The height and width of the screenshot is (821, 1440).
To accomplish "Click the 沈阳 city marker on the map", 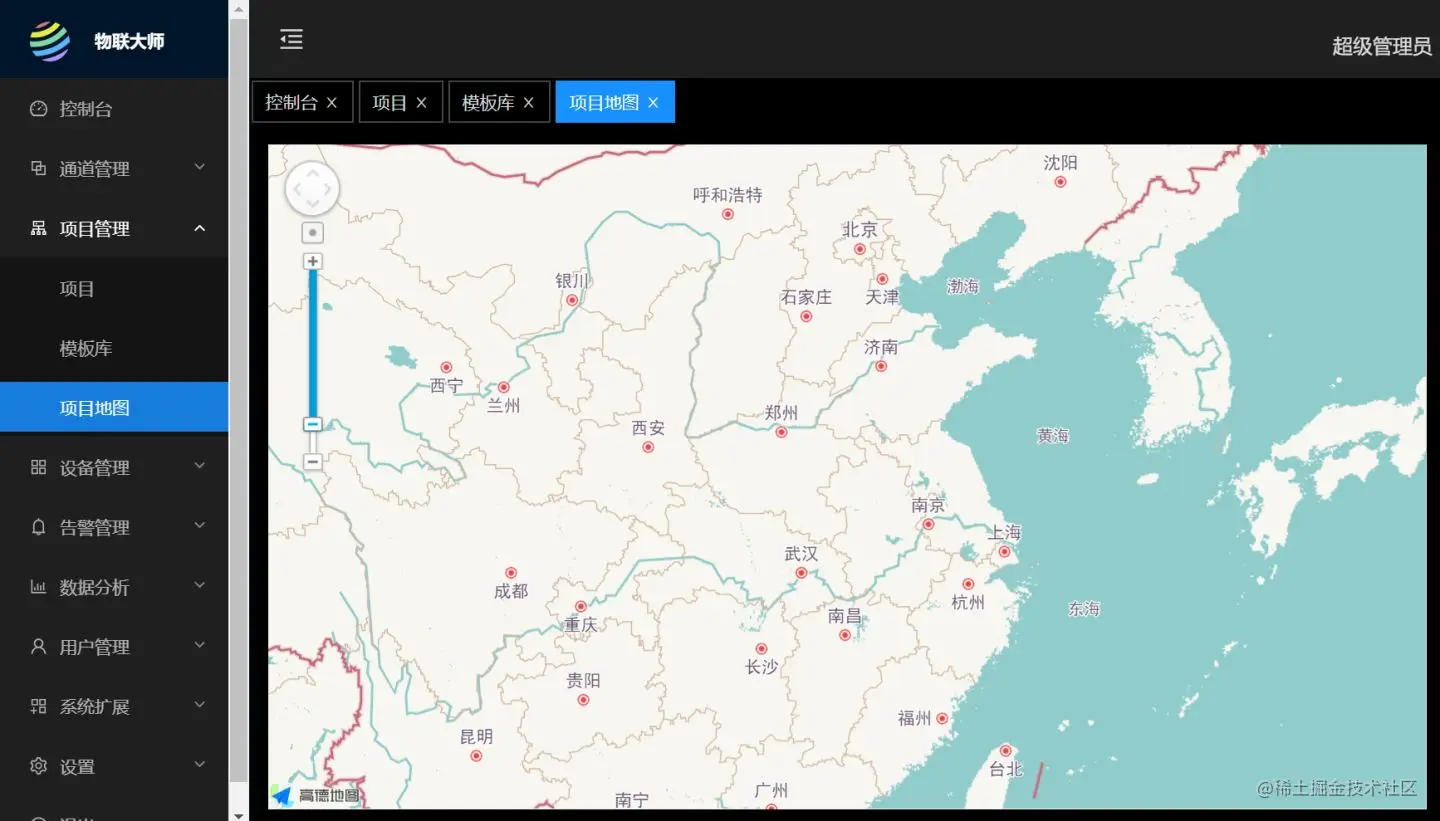I will pyautogui.click(x=1060, y=182).
